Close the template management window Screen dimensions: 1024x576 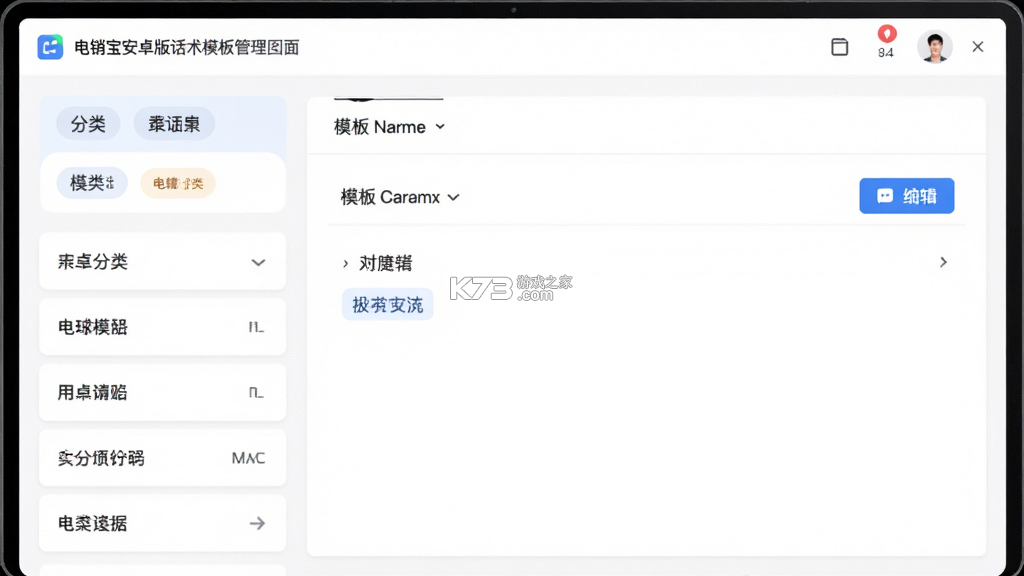978,47
